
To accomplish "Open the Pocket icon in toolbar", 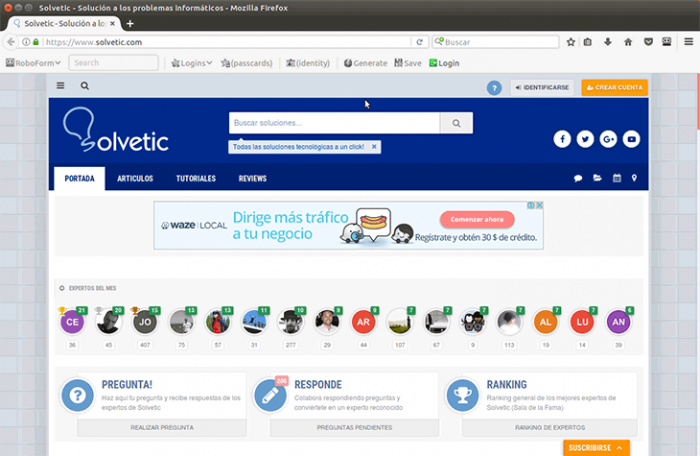I will [x=648, y=42].
